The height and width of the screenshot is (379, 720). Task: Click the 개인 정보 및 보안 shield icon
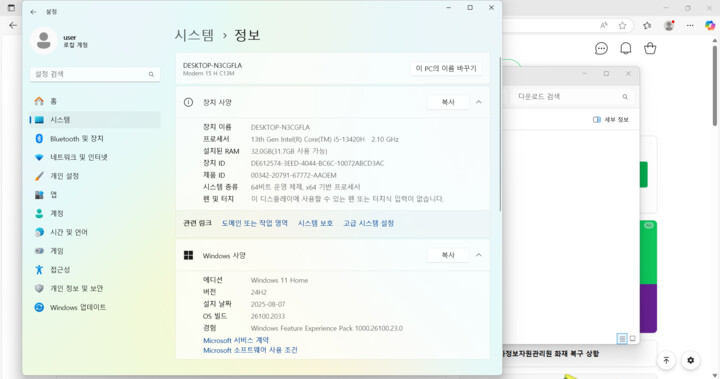click(39, 288)
